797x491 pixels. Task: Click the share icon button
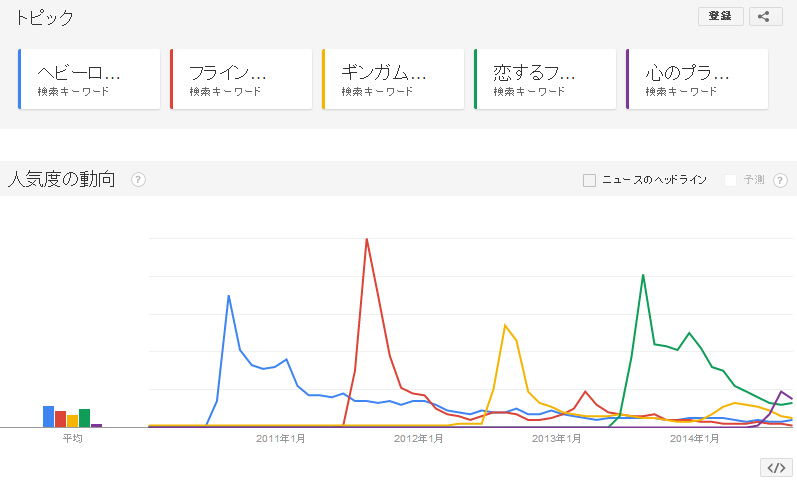click(765, 16)
